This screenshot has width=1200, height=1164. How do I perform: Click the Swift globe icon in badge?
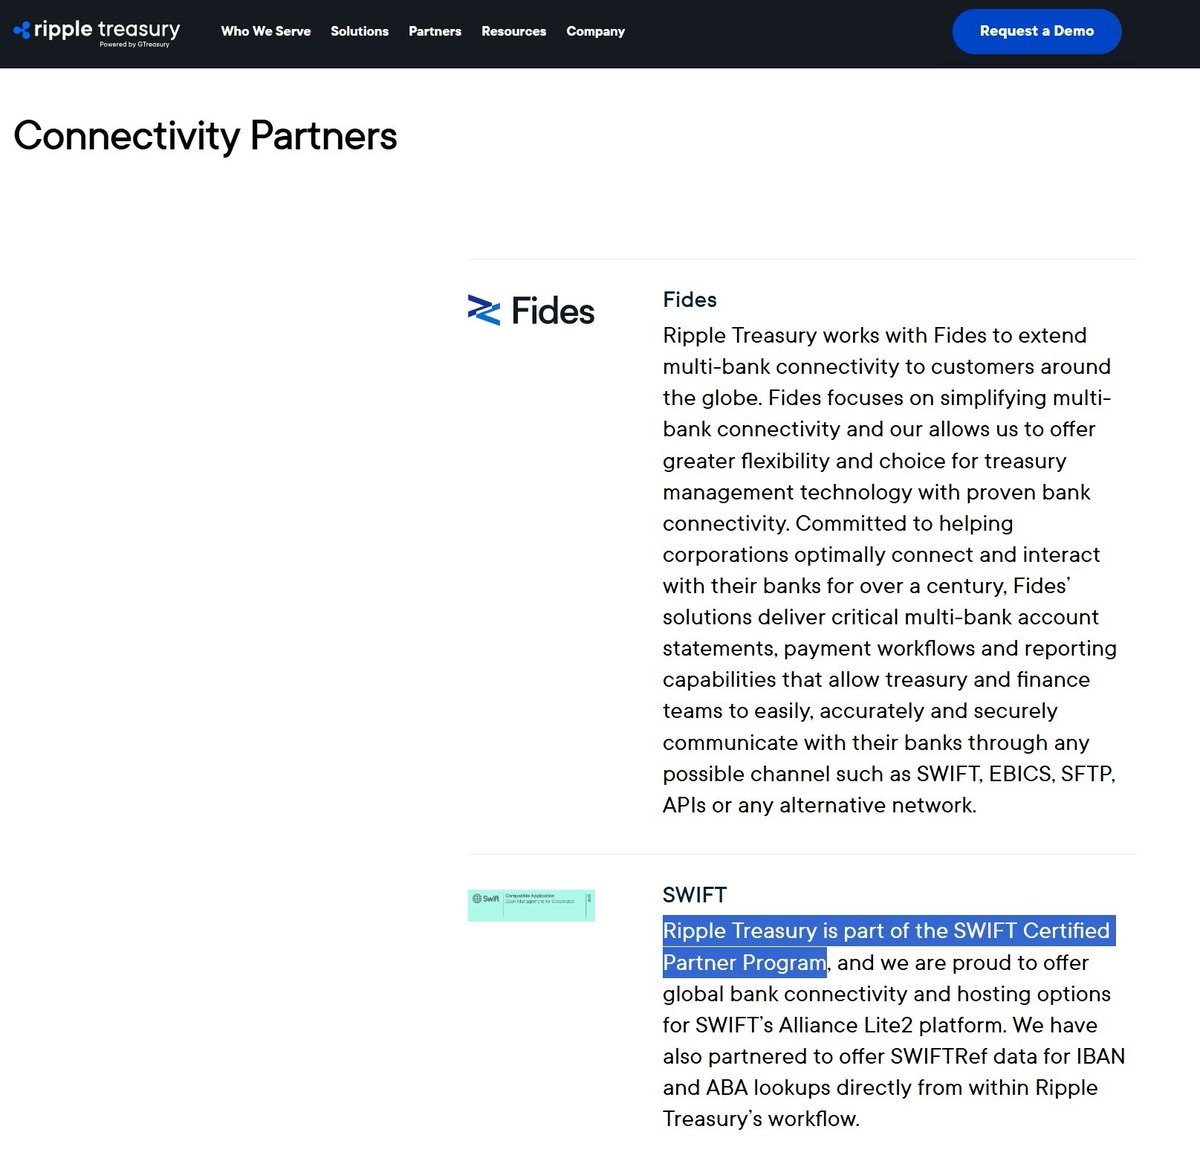click(x=477, y=898)
